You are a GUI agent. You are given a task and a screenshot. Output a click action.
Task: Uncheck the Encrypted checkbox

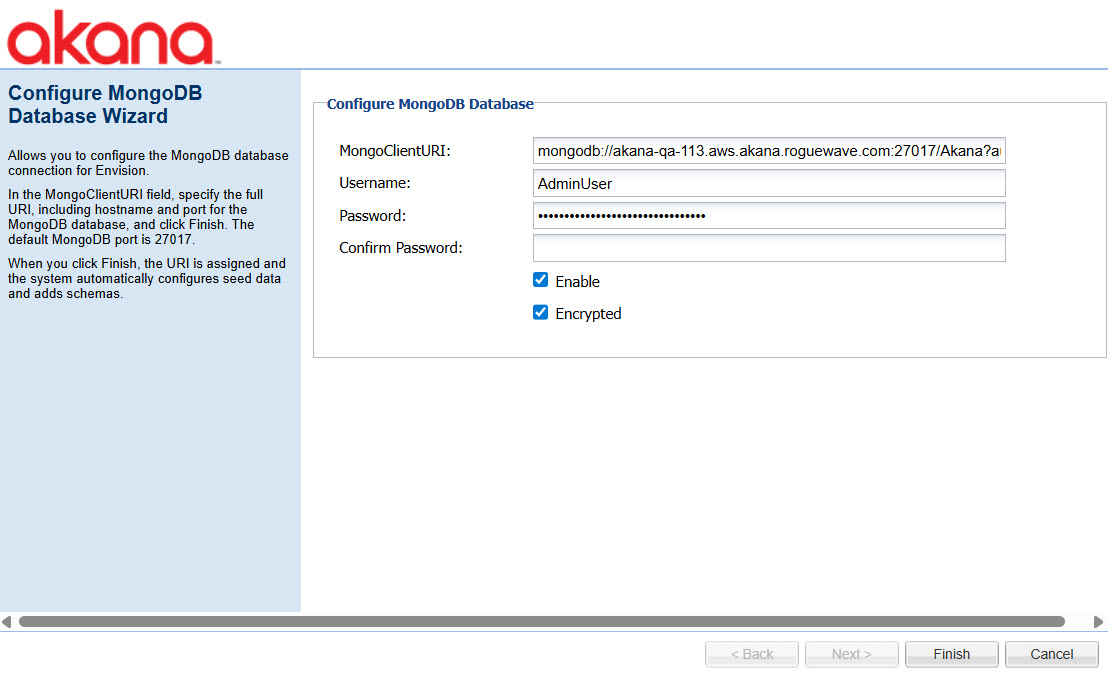pos(541,313)
